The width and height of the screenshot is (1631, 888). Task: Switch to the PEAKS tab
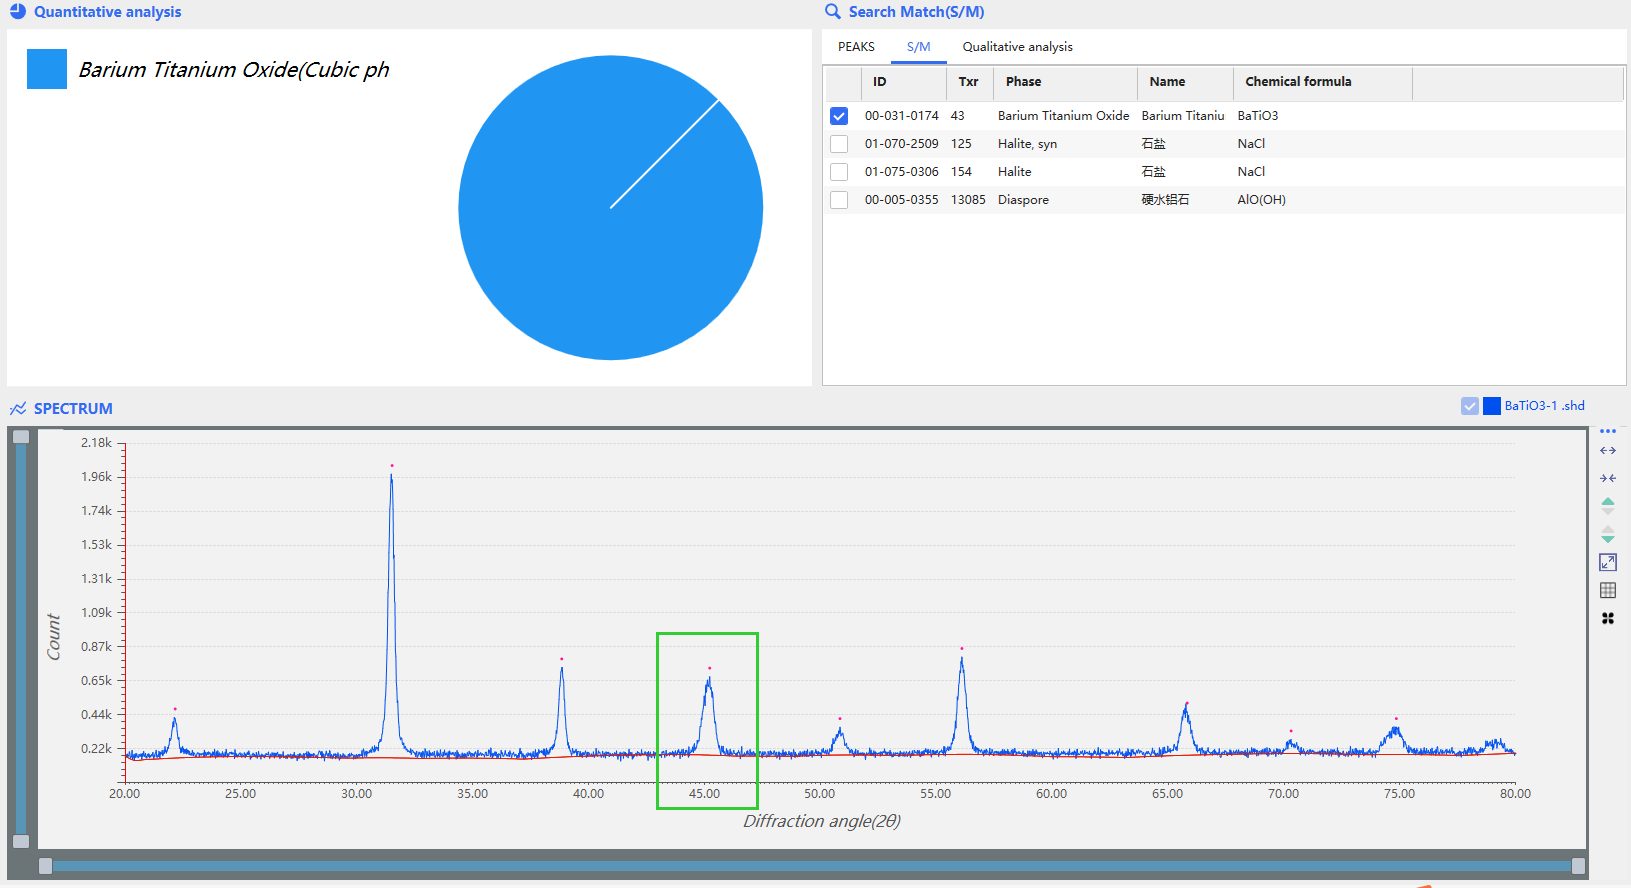[x=856, y=47]
